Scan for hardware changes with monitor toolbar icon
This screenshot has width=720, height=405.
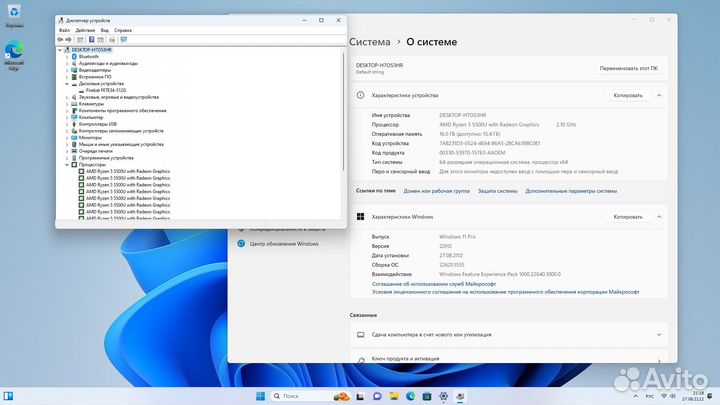pos(124,39)
